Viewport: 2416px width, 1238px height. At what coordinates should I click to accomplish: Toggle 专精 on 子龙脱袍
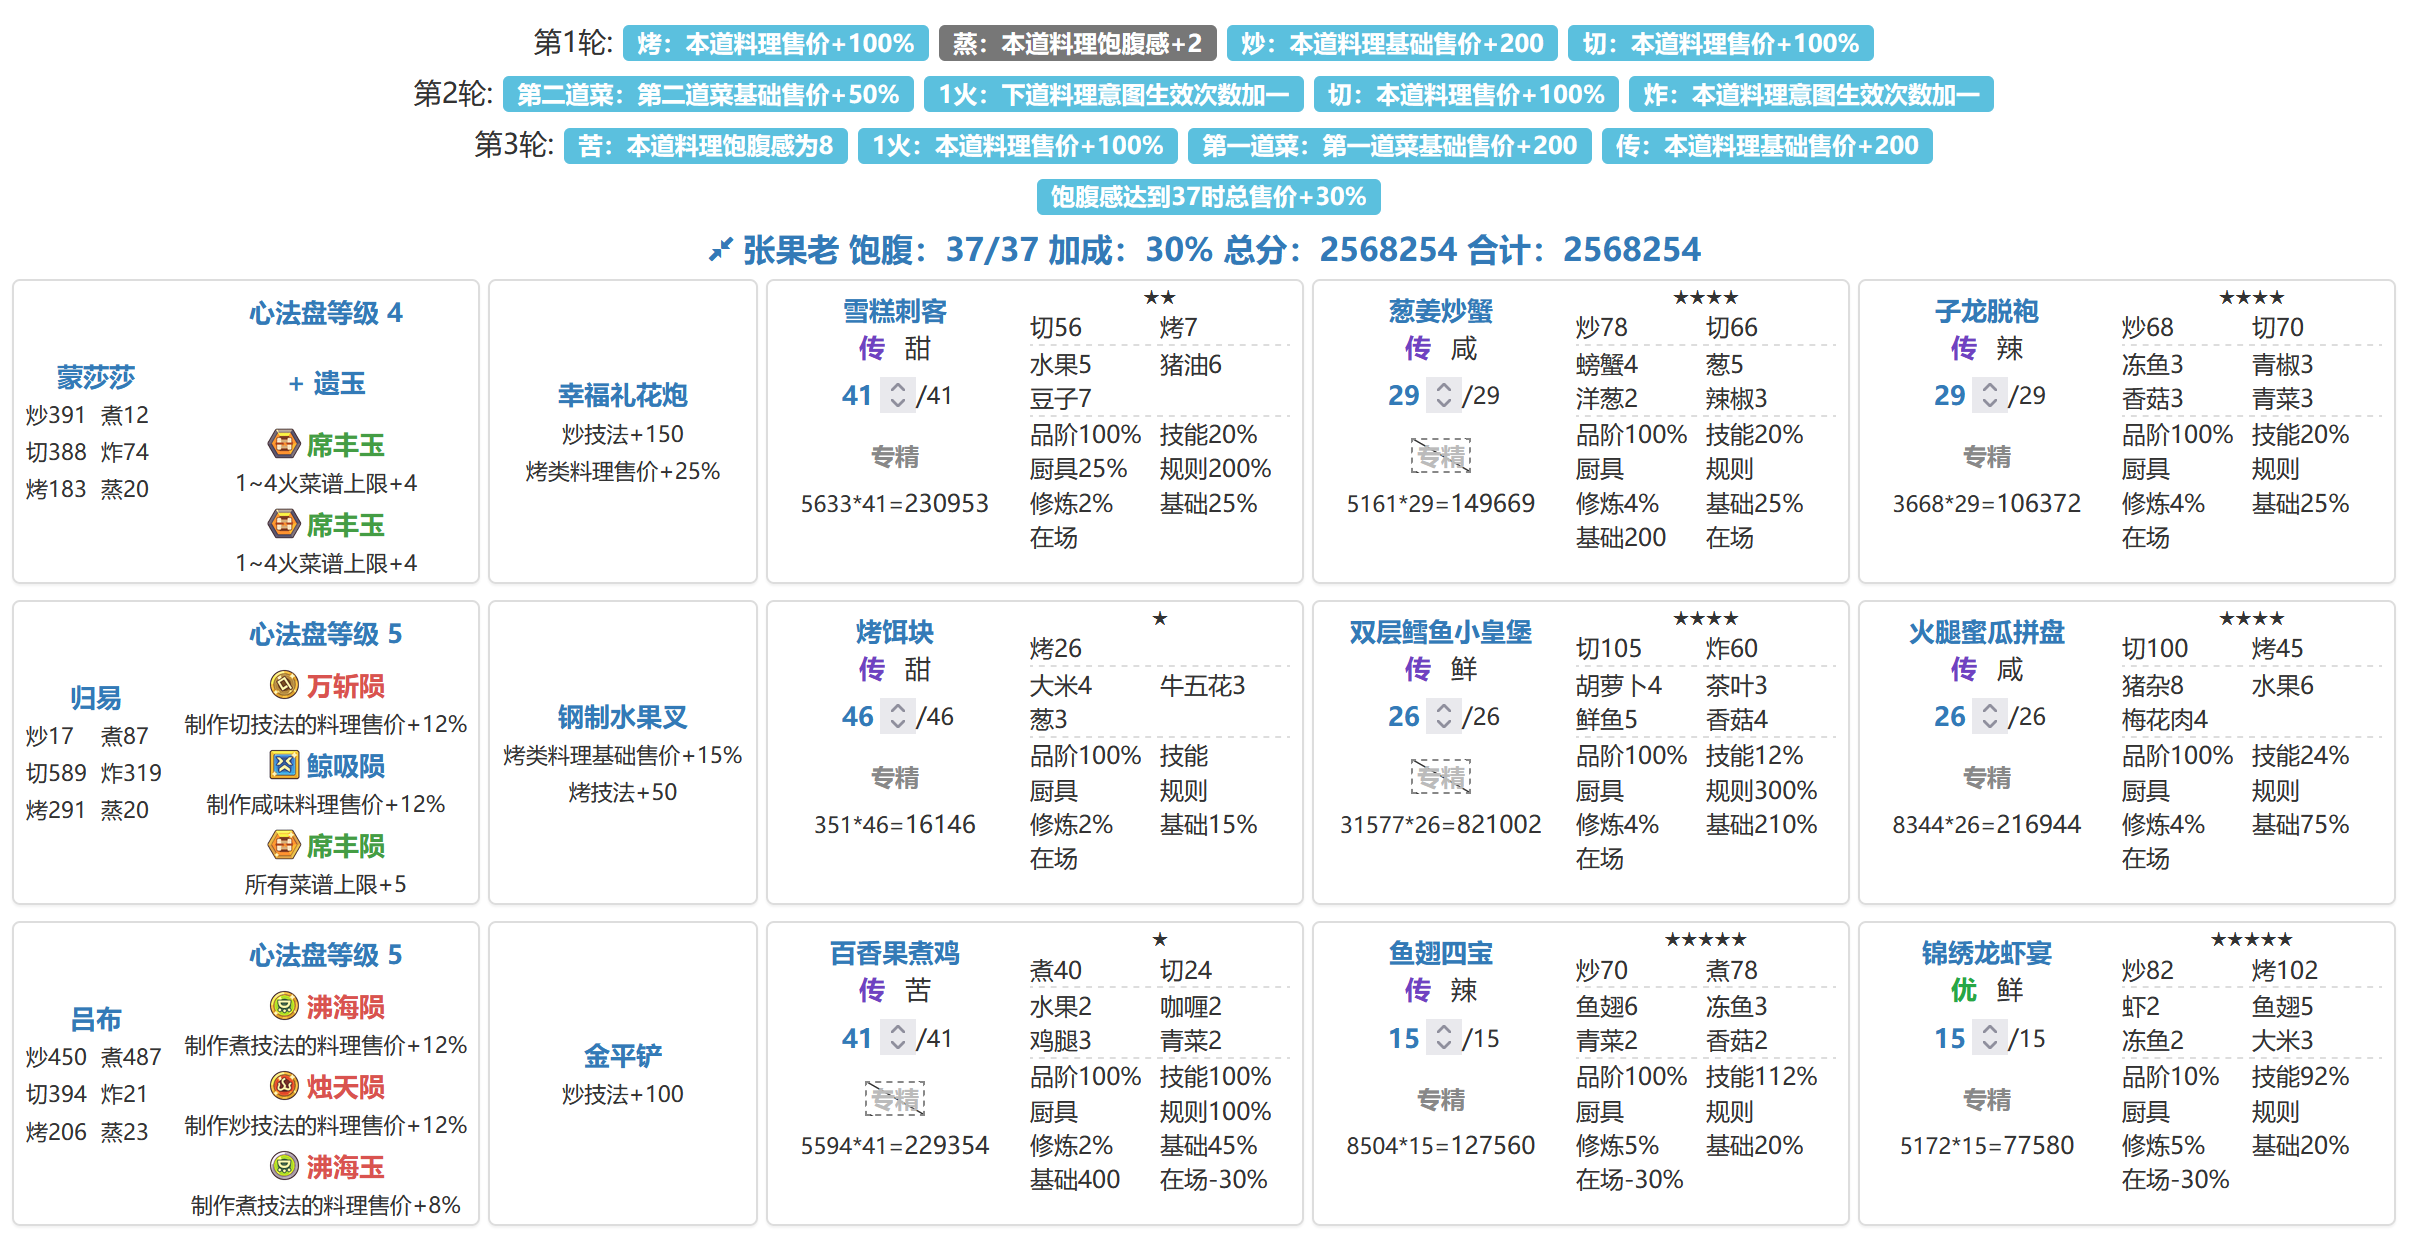1987,457
